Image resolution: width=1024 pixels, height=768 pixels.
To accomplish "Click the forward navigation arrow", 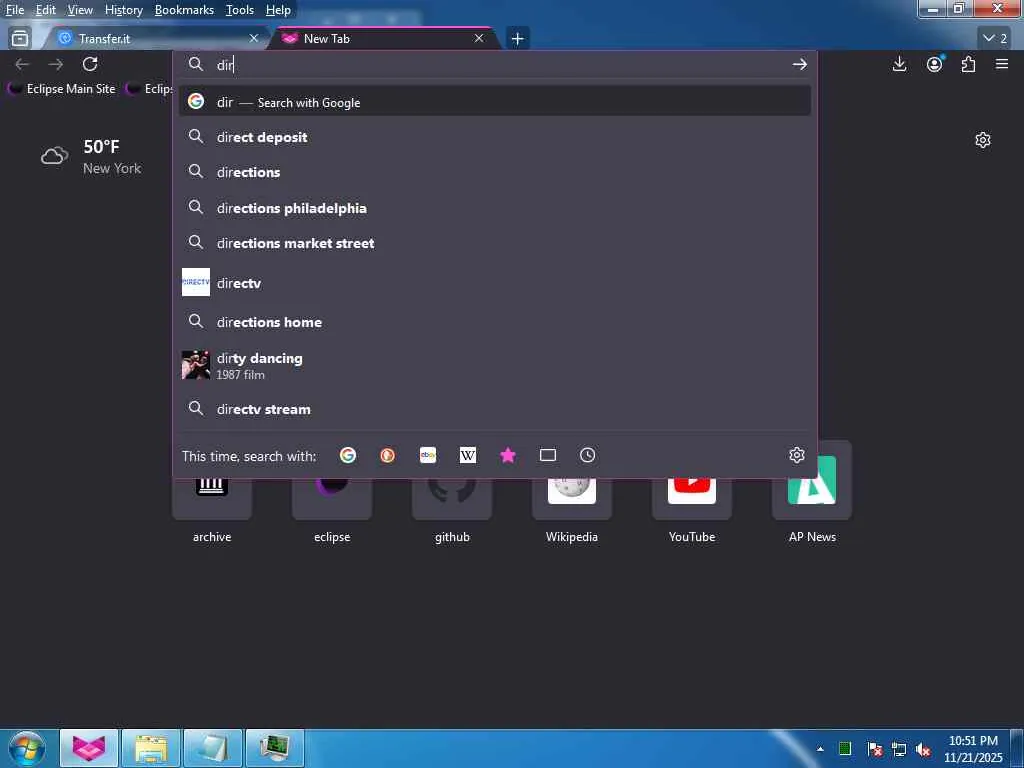I will pos(56,64).
